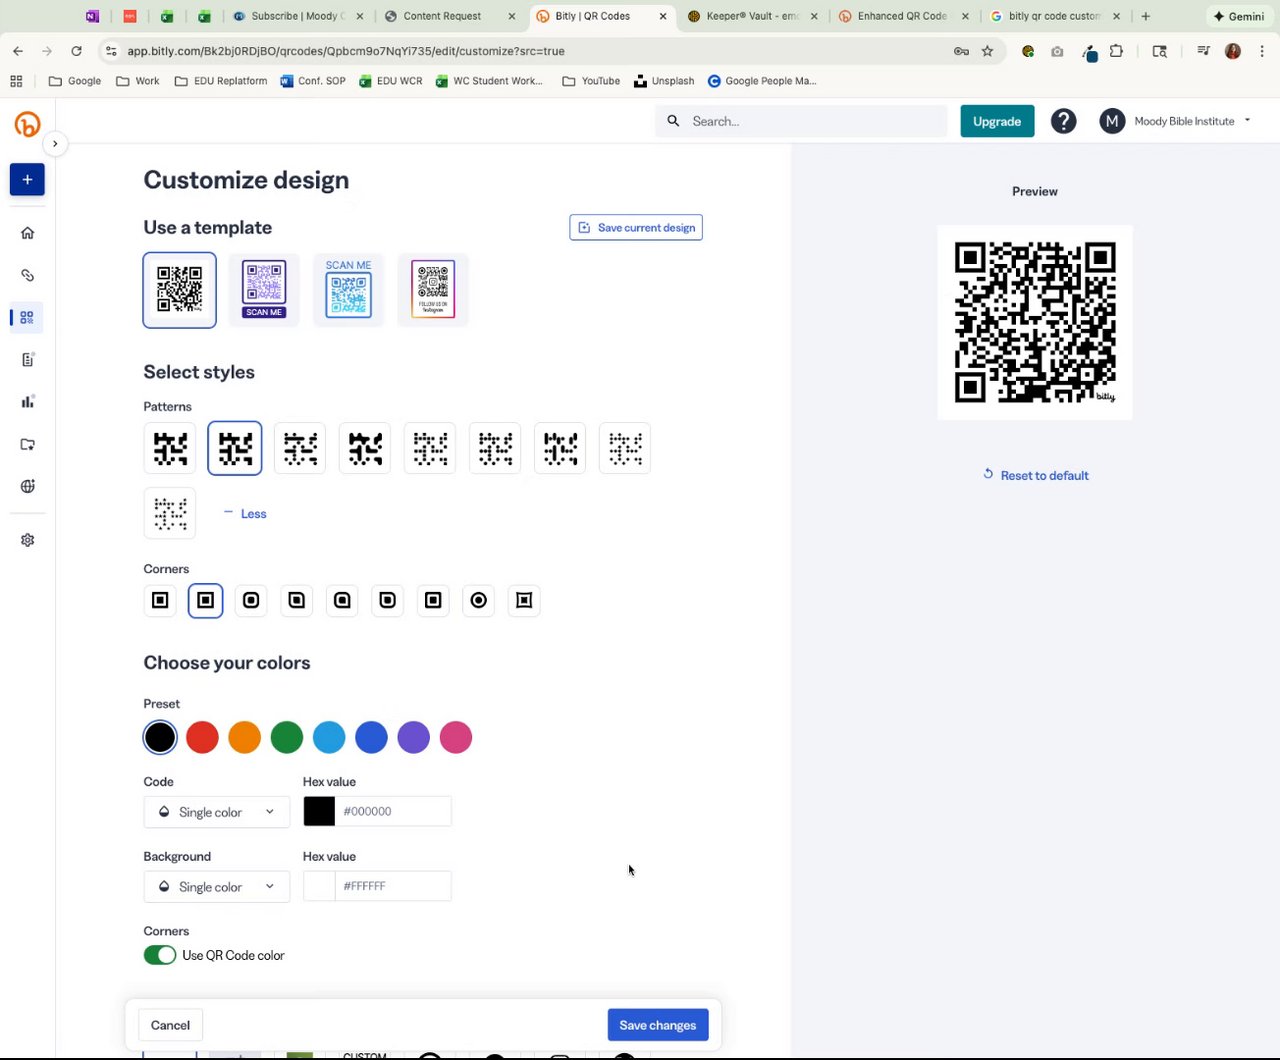The image size is (1280, 1060).
Task: Select the second corner style, currently highlighted
Action: (205, 600)
